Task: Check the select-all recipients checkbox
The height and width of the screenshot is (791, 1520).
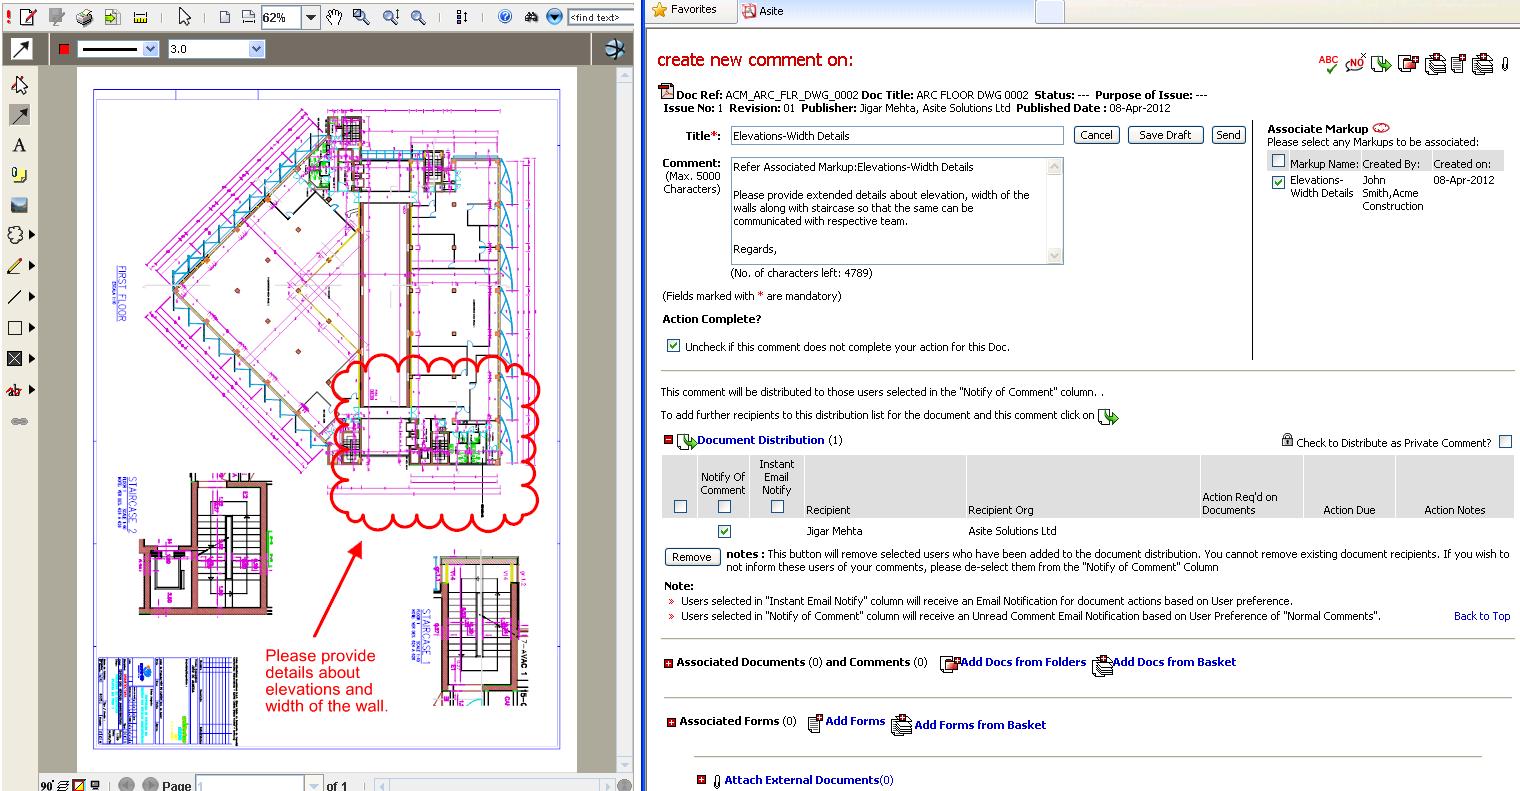Action: (x=681, y=507)
